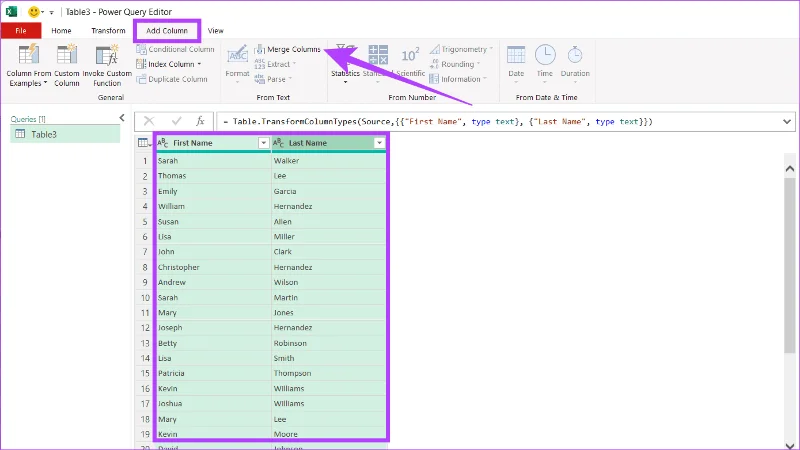This screenshot has width=800, height=450.
Task: Select row number 5
Action: pos(145,221)
